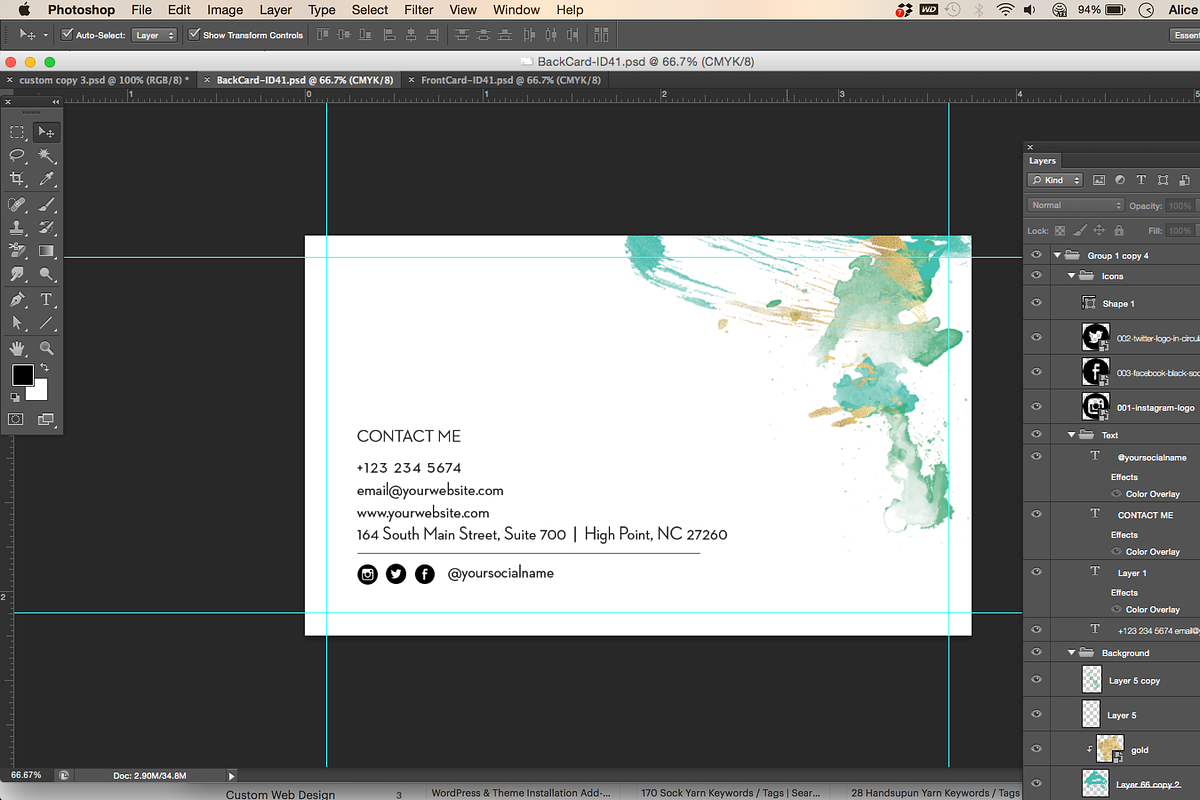The width and height of the screenshot is (1200, 800).
Task: Select the Dodge tool
Action: [46, 274]
